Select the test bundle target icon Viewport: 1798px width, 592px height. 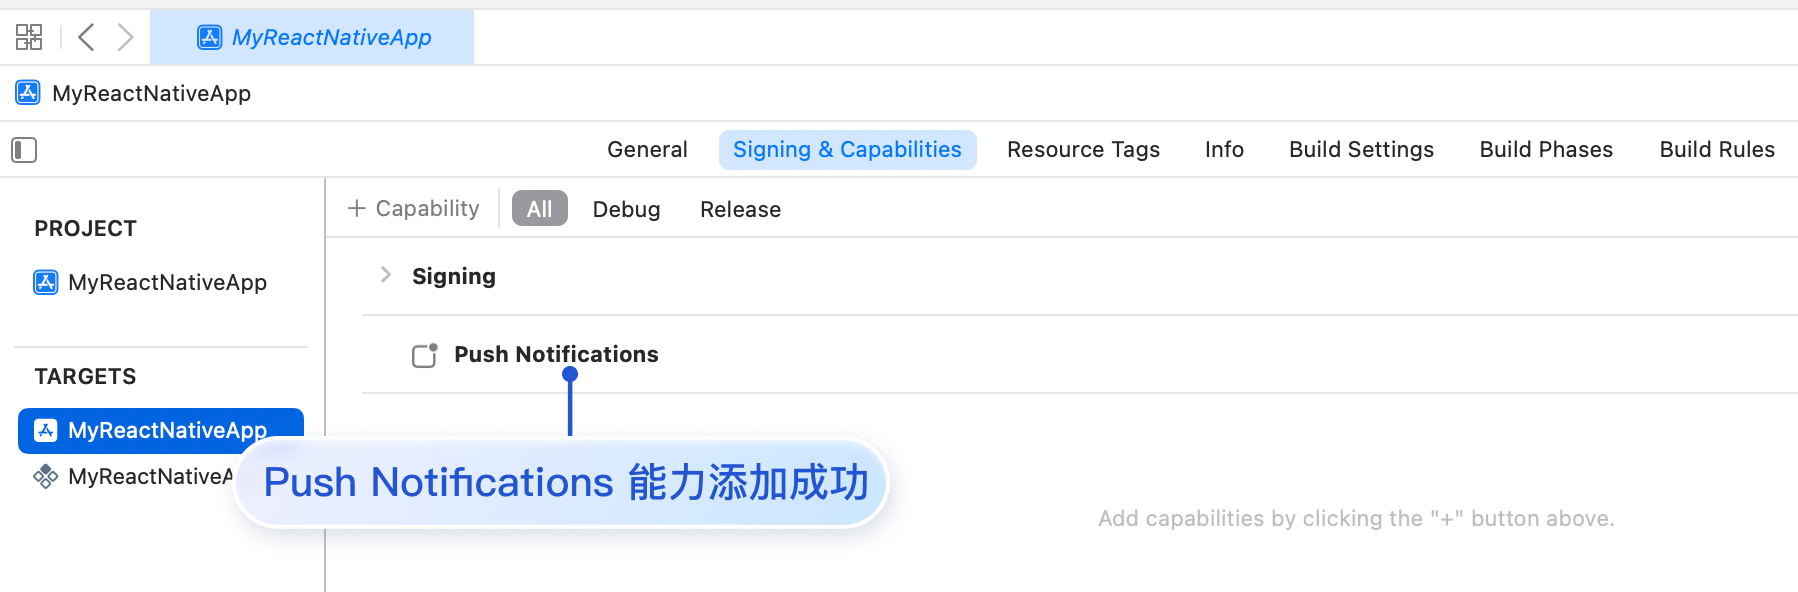[x=45, y=476]
